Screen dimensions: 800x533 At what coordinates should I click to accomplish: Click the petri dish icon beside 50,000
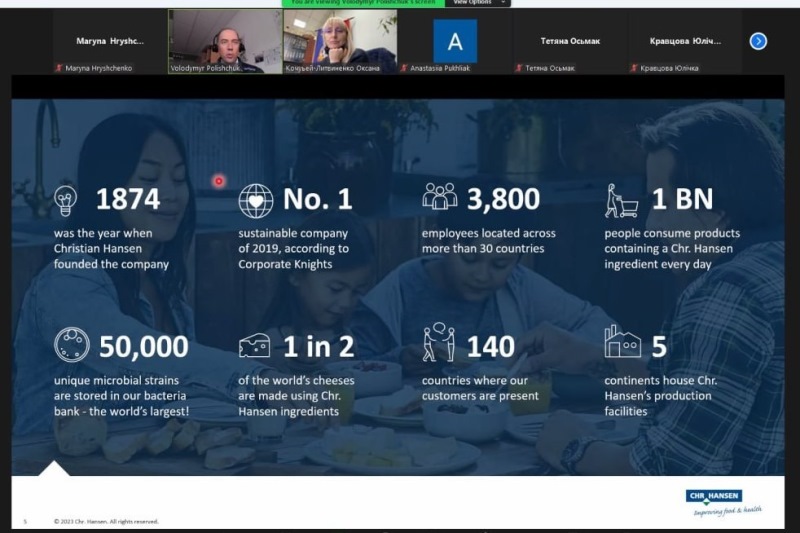pyautogui.click(x=71, y=345)
